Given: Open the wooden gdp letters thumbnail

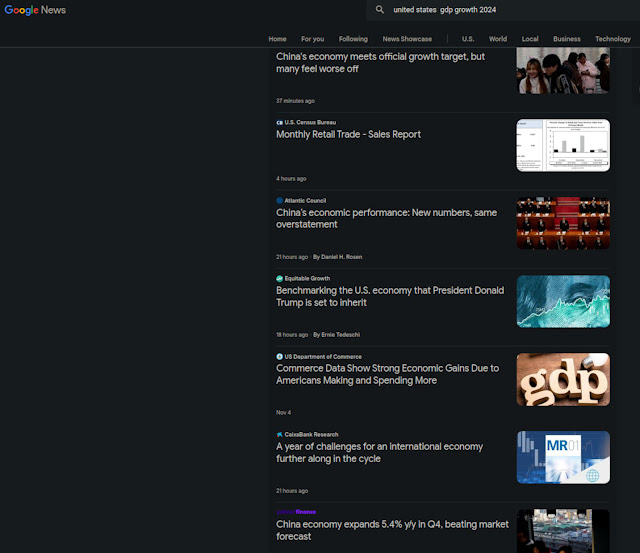Looking at the screenshot, I should tap(563, 380).
